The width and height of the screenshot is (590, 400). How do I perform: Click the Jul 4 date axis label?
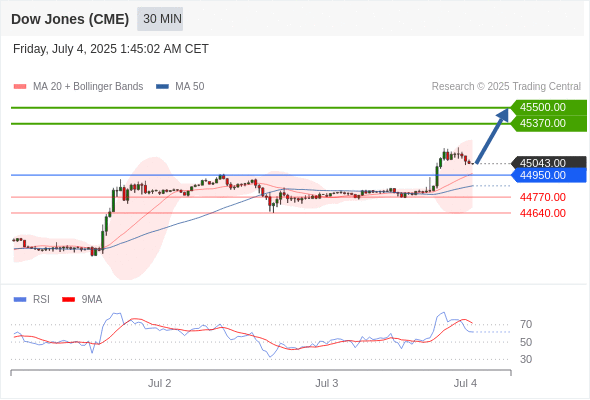465,383
